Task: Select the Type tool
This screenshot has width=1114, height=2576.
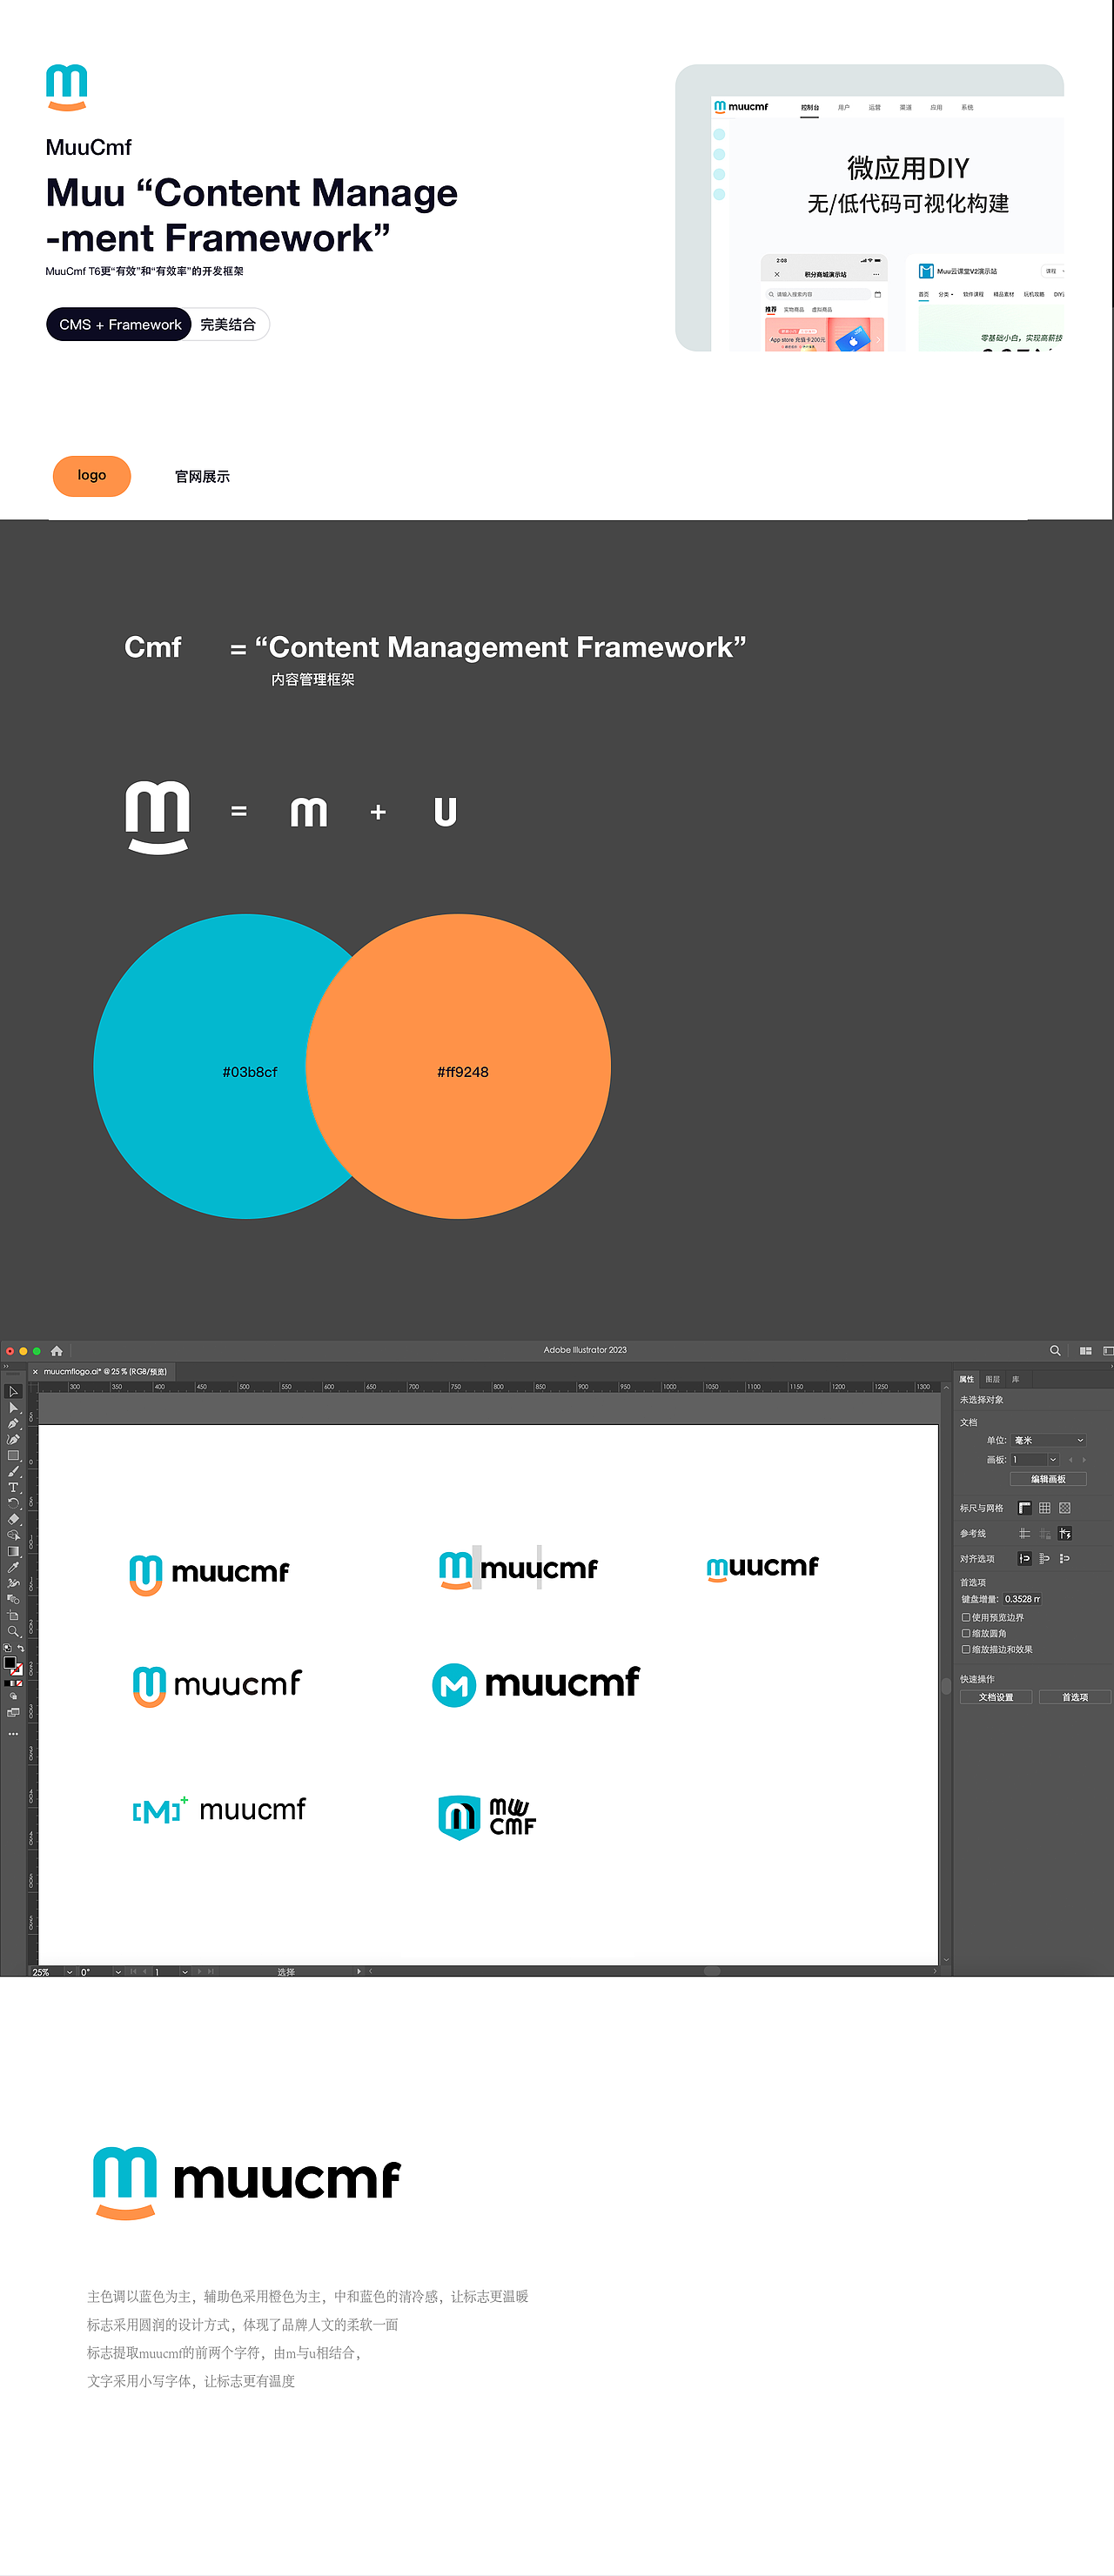Action: 13,1487
